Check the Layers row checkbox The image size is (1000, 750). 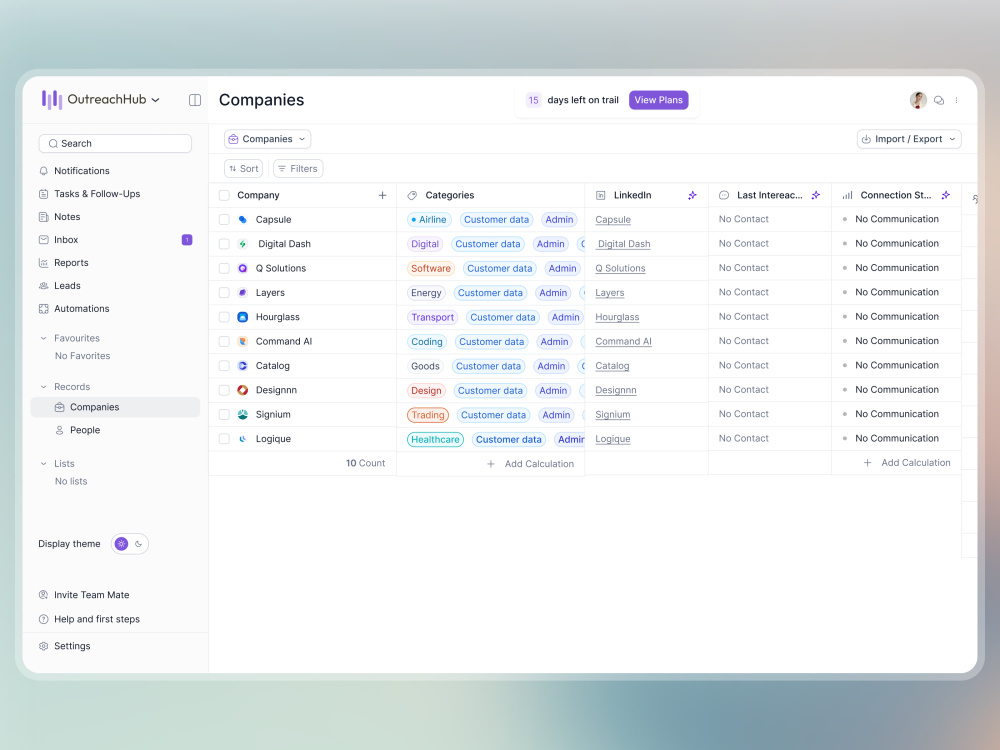(x=224, y=293)
